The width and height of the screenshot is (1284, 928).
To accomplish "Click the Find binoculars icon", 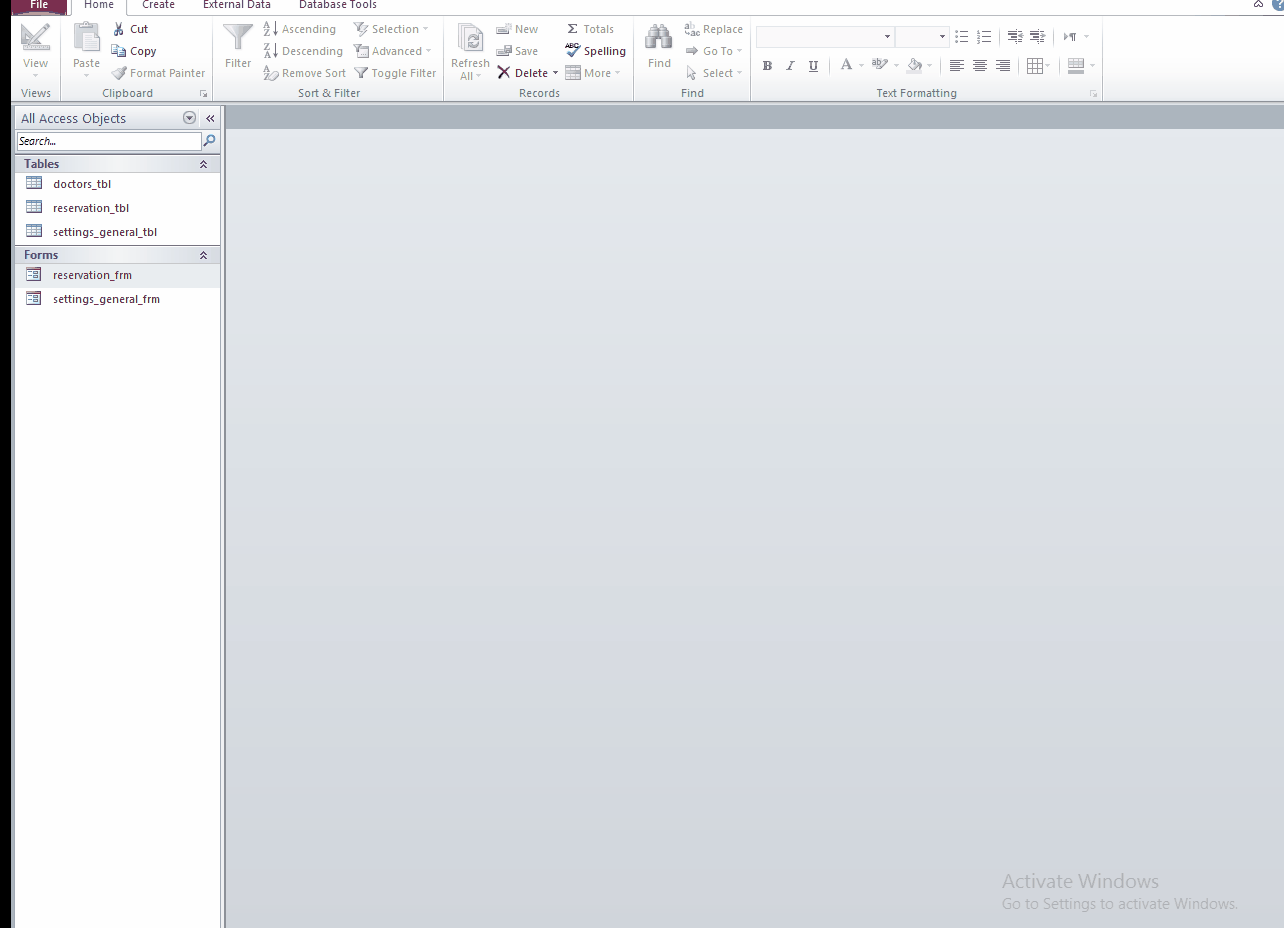I will pyautogui.click(x=659, y=40).
